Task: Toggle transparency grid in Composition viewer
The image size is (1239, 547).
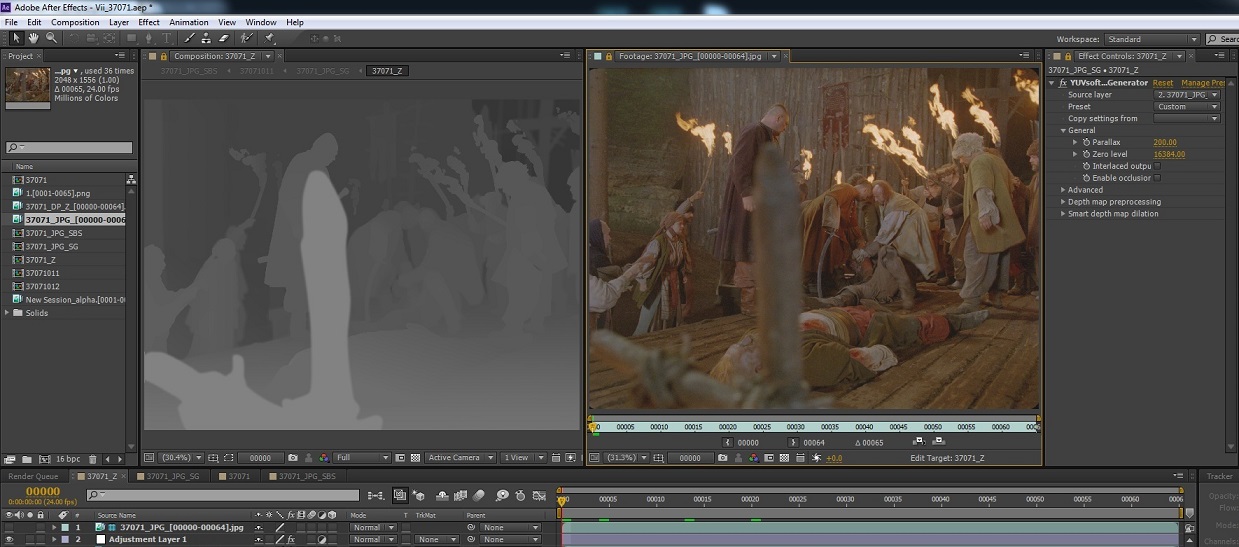Action: (414, 458)
